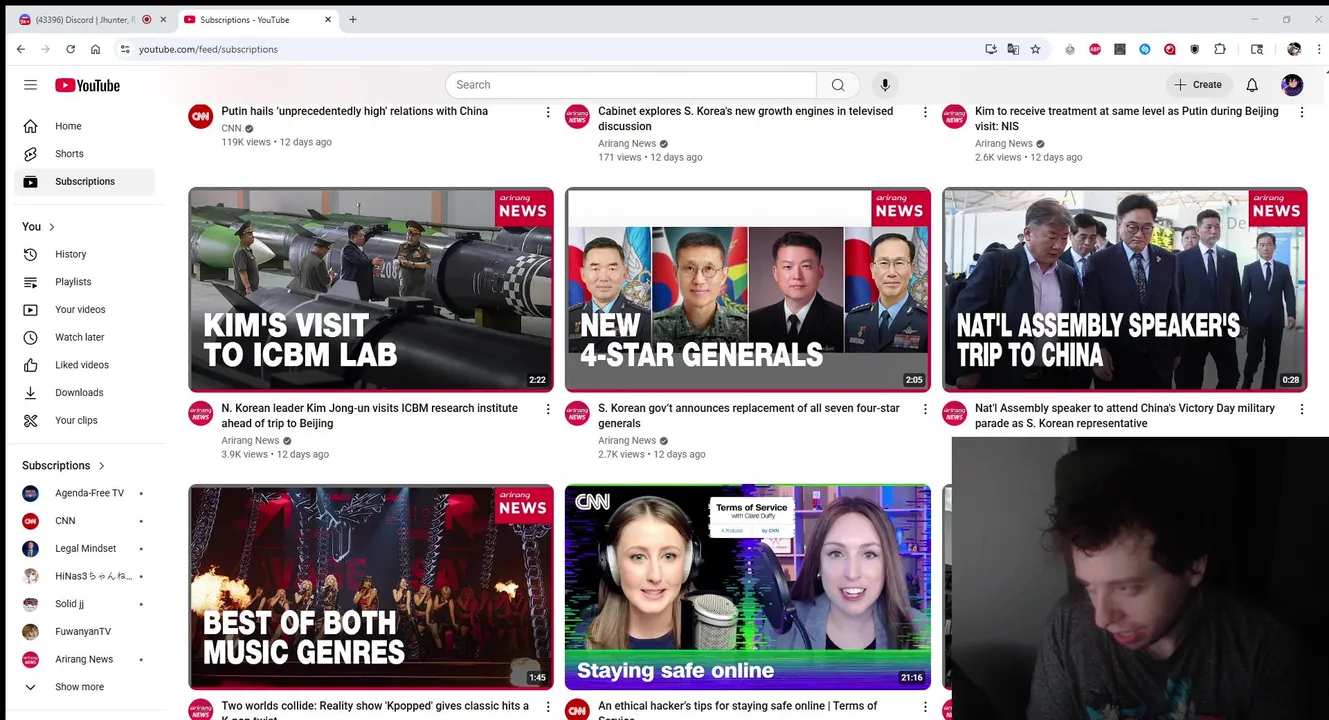Open options for four-star generals video

coord(925,409)
